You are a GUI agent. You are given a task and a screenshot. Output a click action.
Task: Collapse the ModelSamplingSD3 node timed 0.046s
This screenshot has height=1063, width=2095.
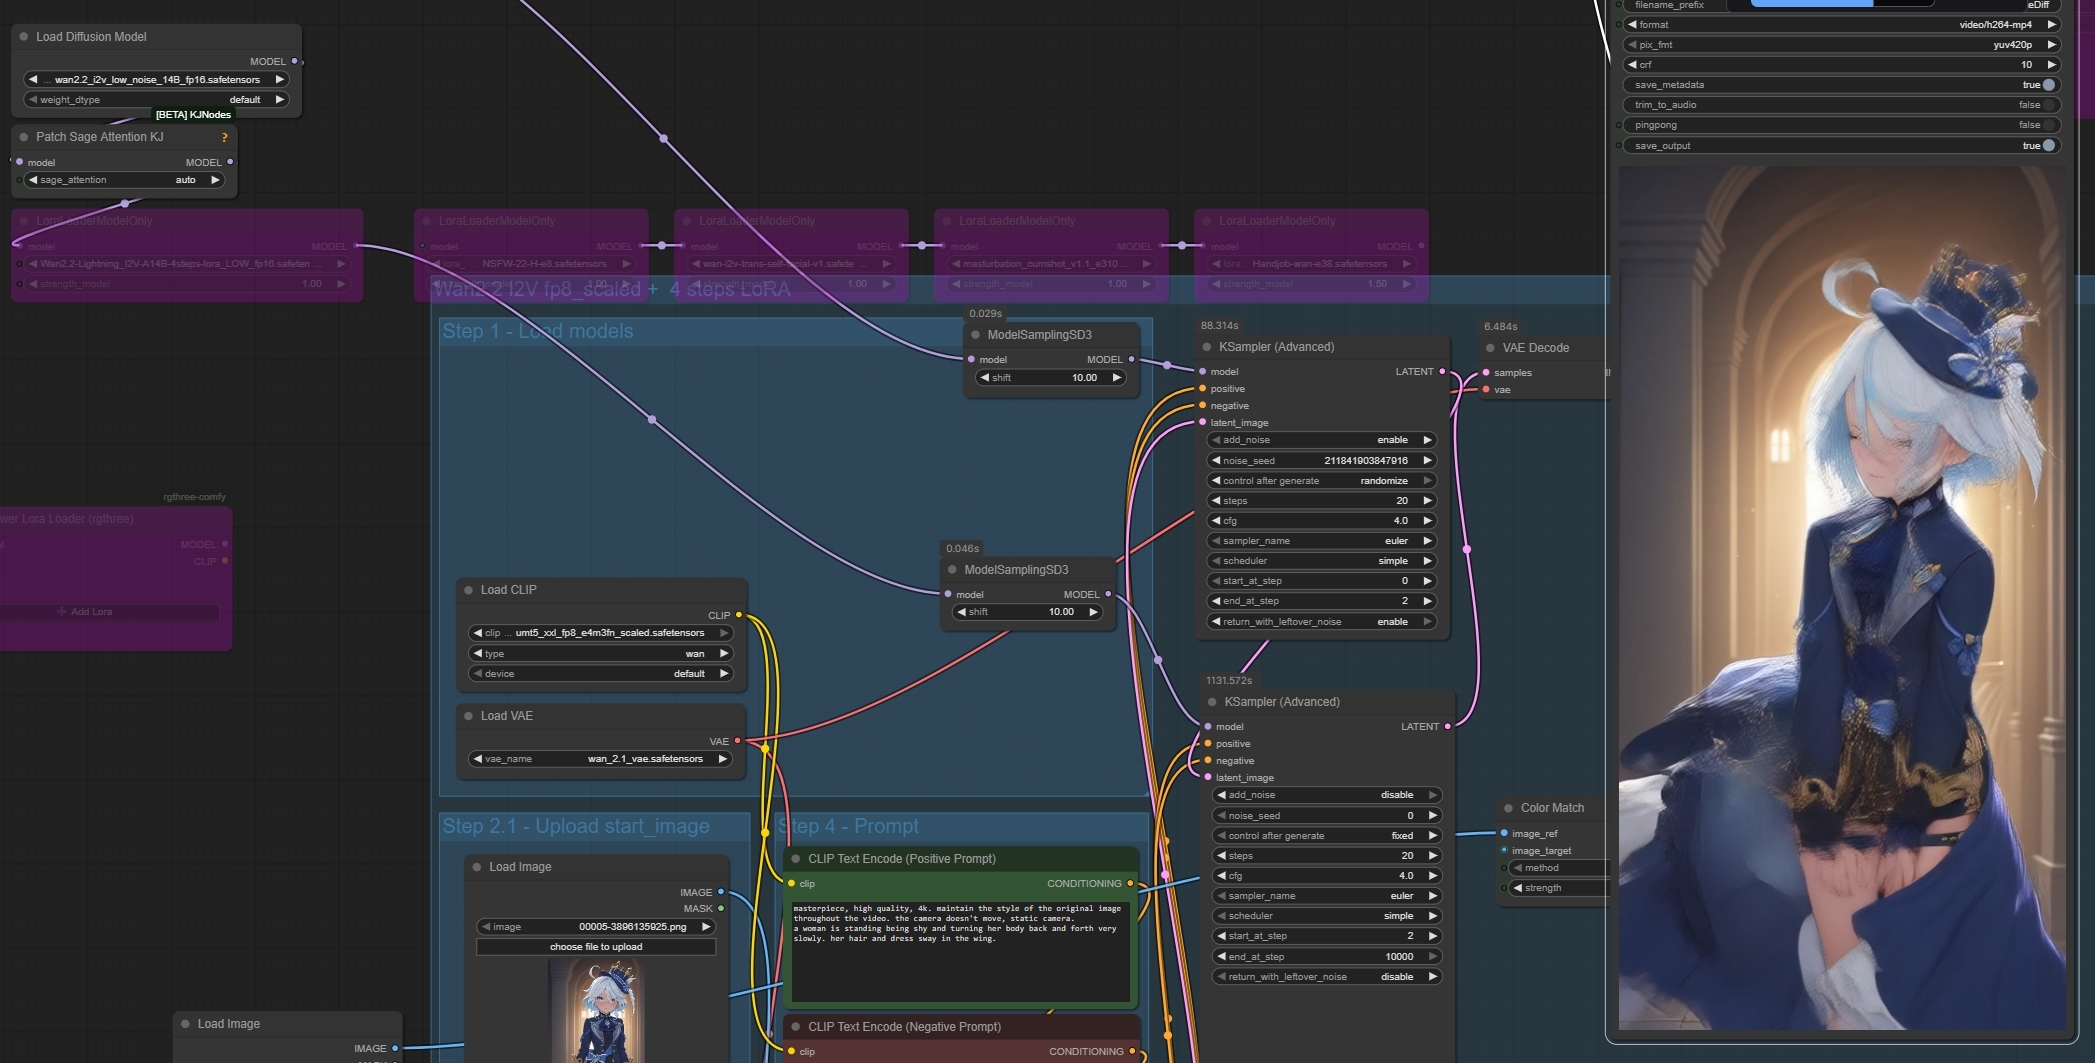[952, 570]
